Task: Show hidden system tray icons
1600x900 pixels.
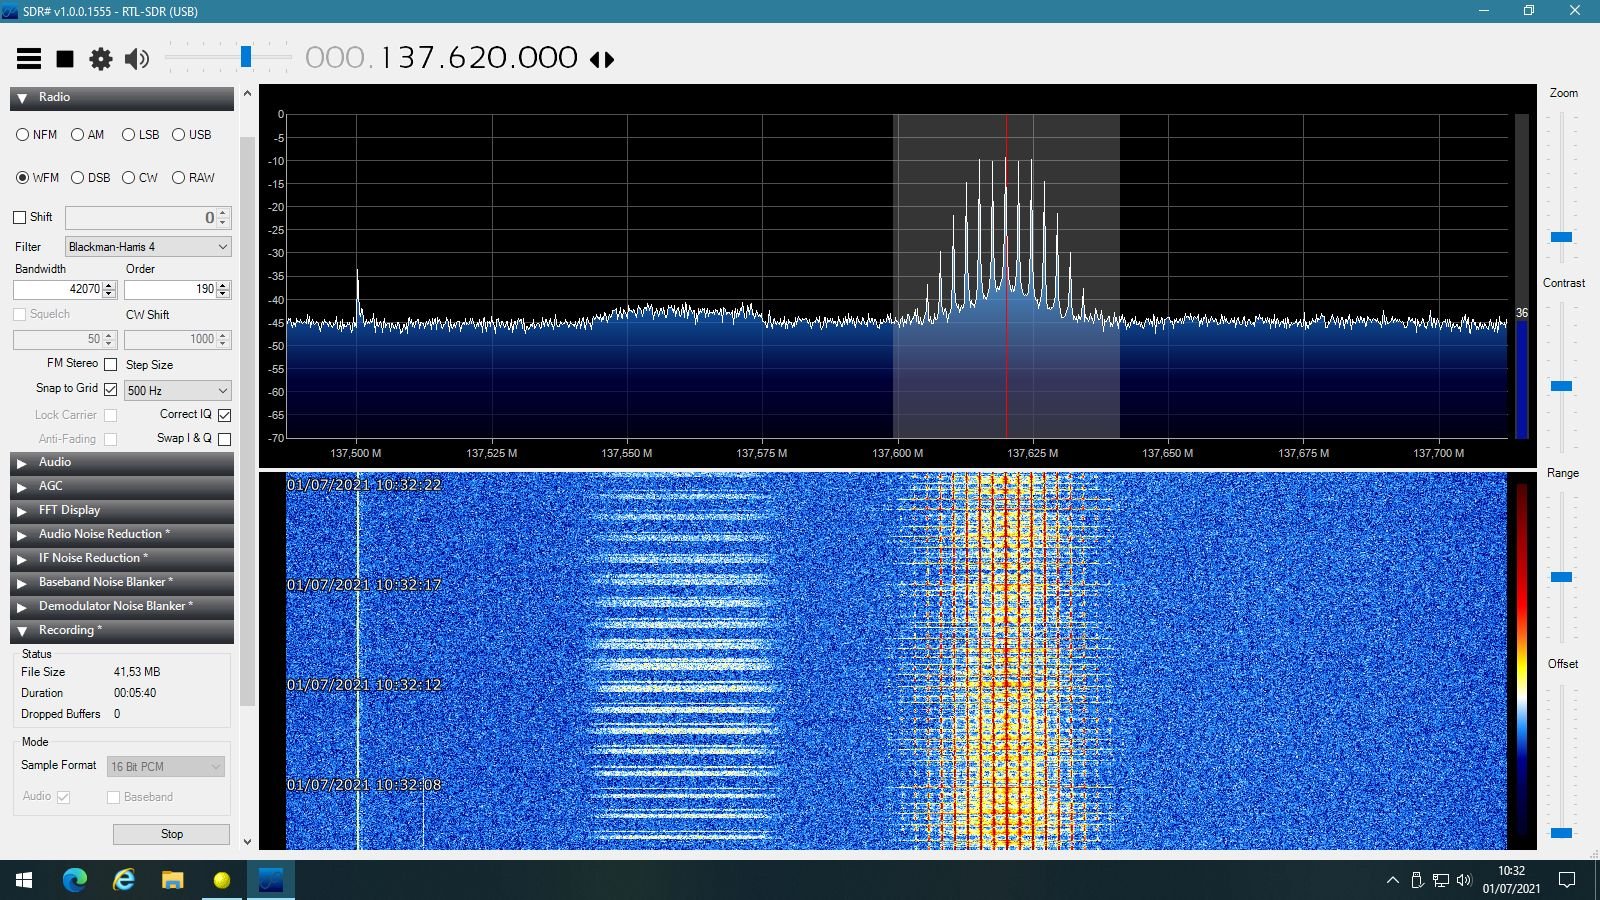Action: [1392, 881]
